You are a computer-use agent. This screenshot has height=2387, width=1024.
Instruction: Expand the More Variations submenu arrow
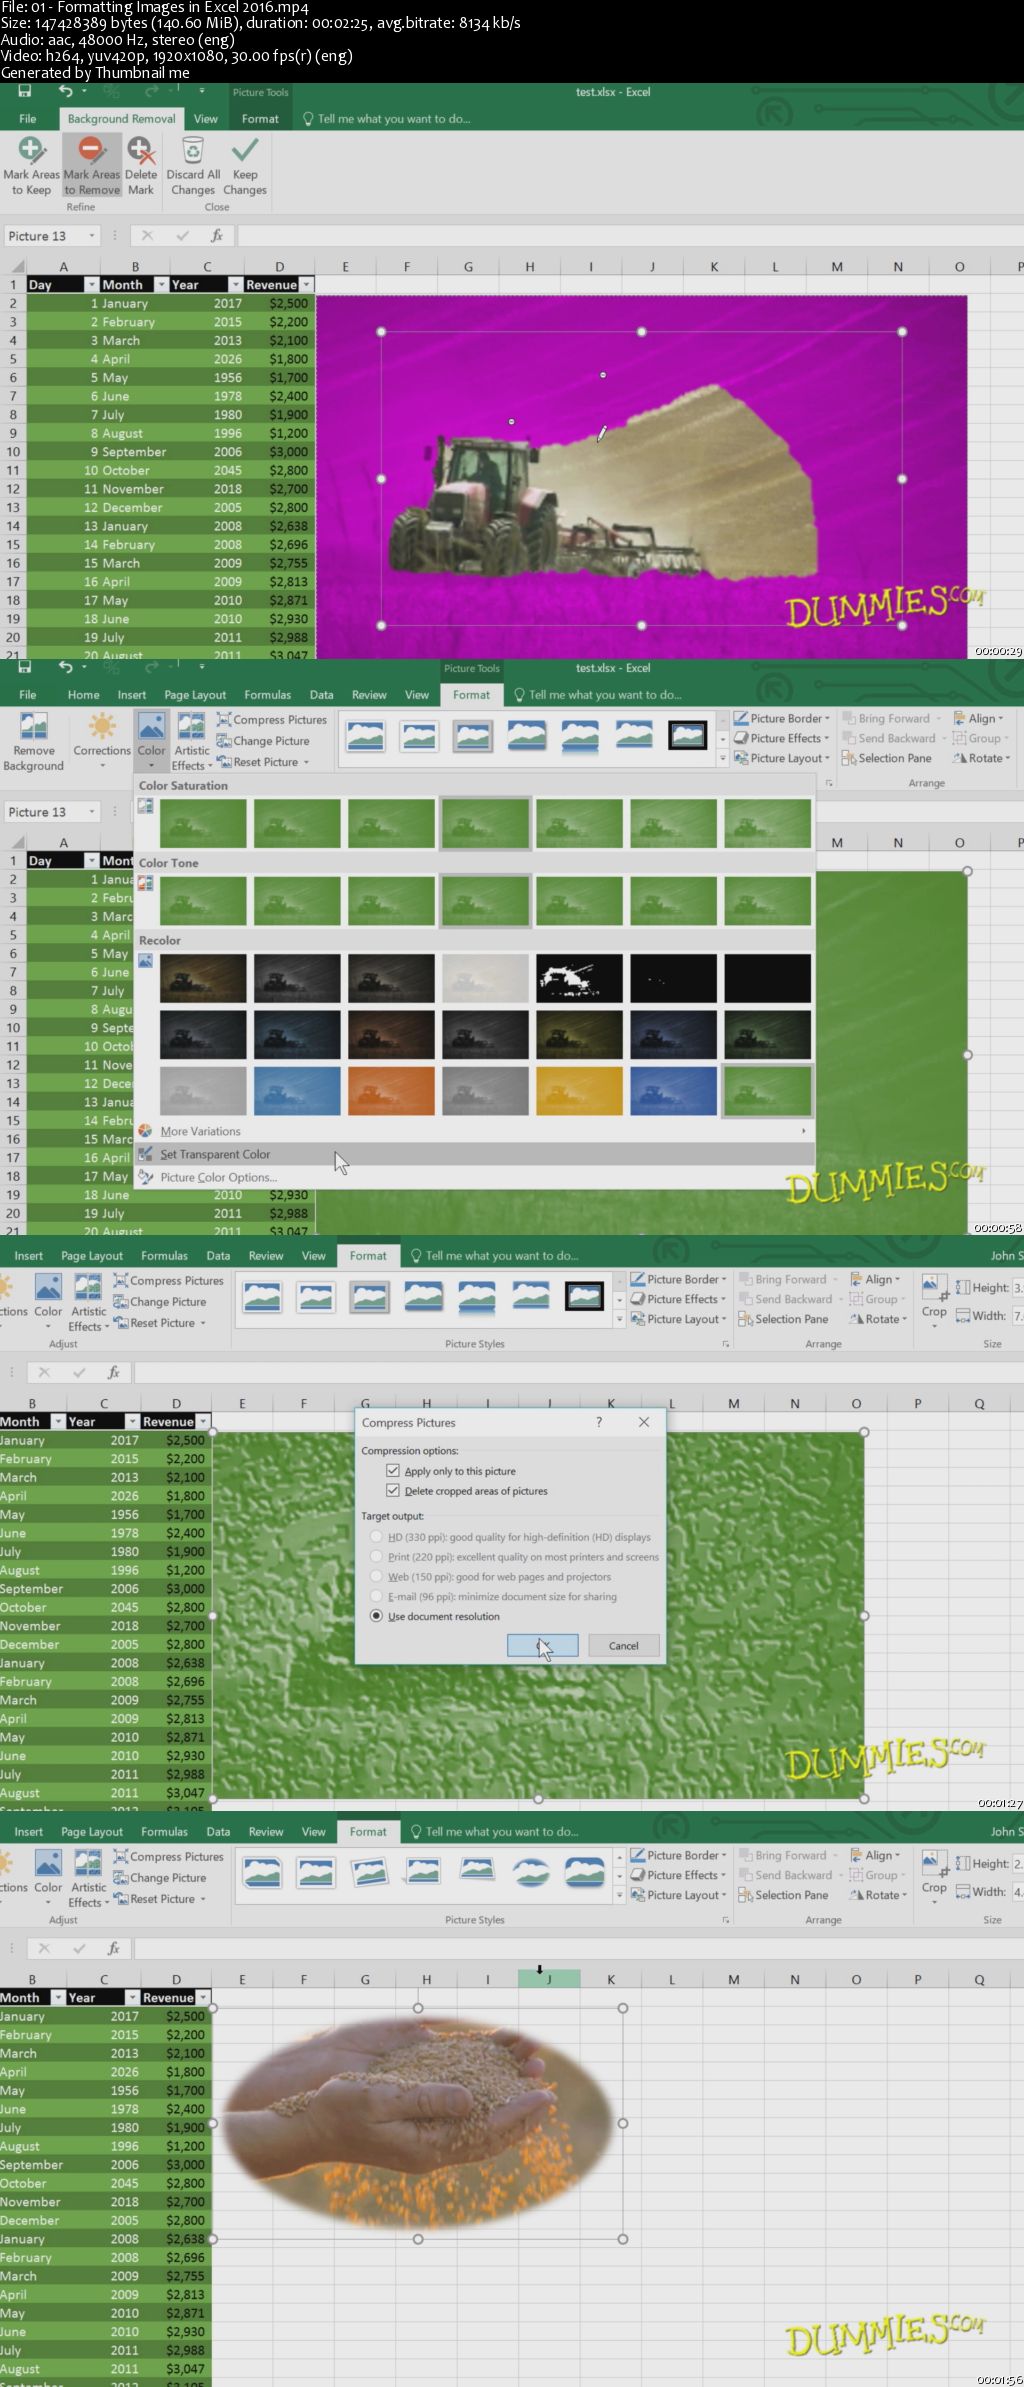[804, 1131]
